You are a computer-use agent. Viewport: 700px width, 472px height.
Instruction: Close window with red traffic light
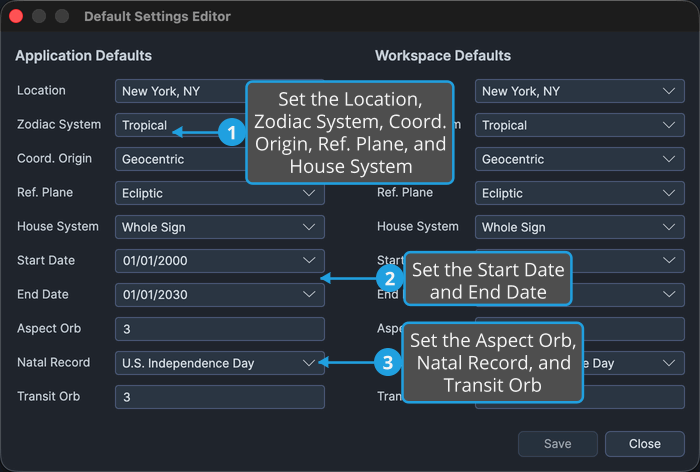pos(16,16)
